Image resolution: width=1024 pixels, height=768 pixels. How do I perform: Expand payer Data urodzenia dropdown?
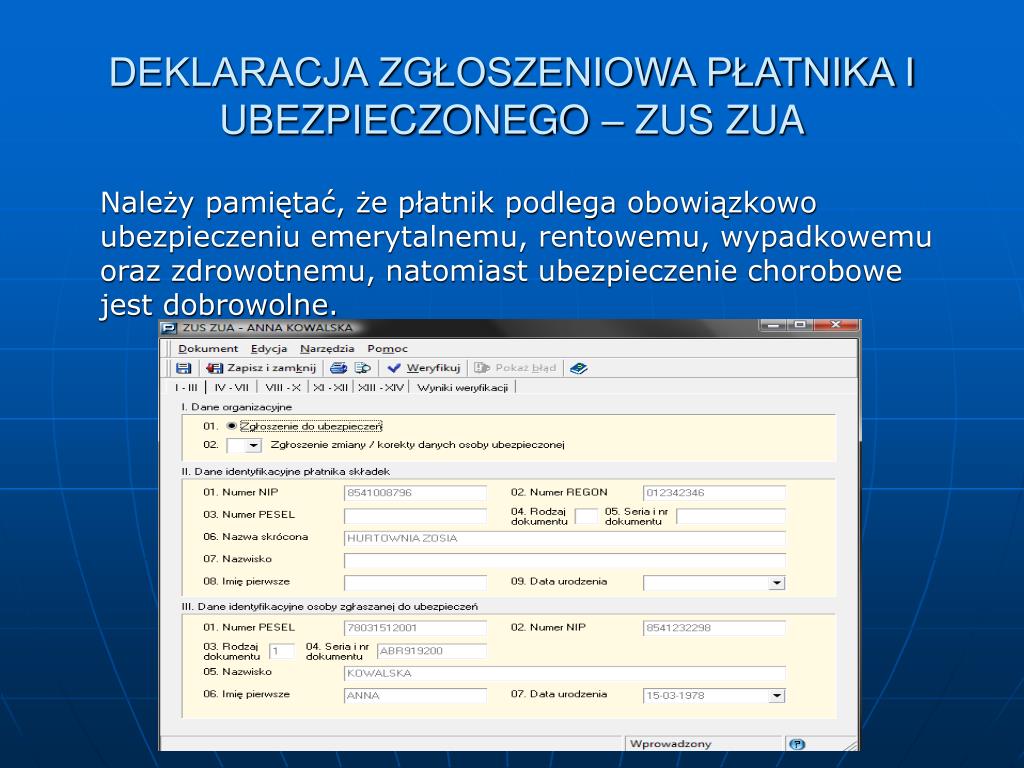click(x=776, y=583)
